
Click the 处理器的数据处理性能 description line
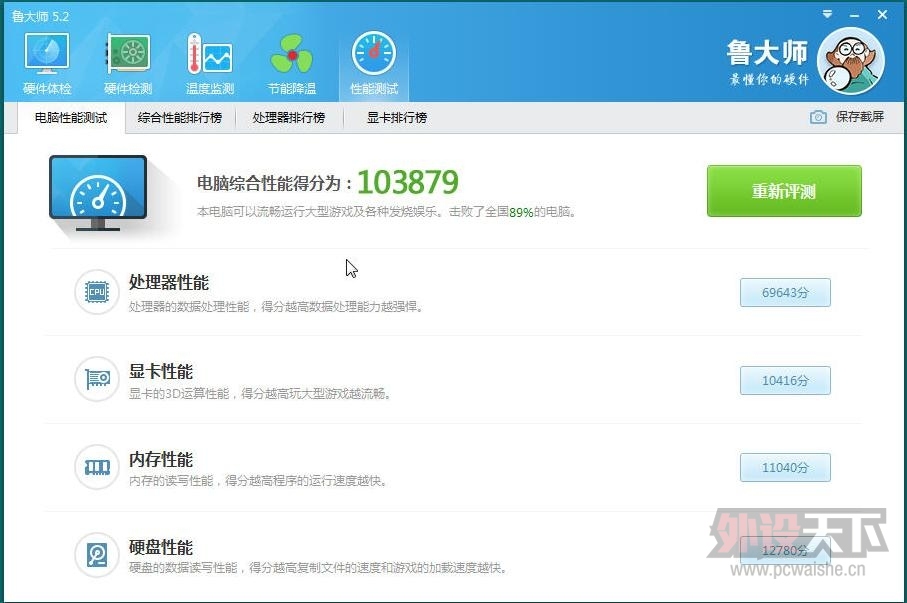point(276,307)
